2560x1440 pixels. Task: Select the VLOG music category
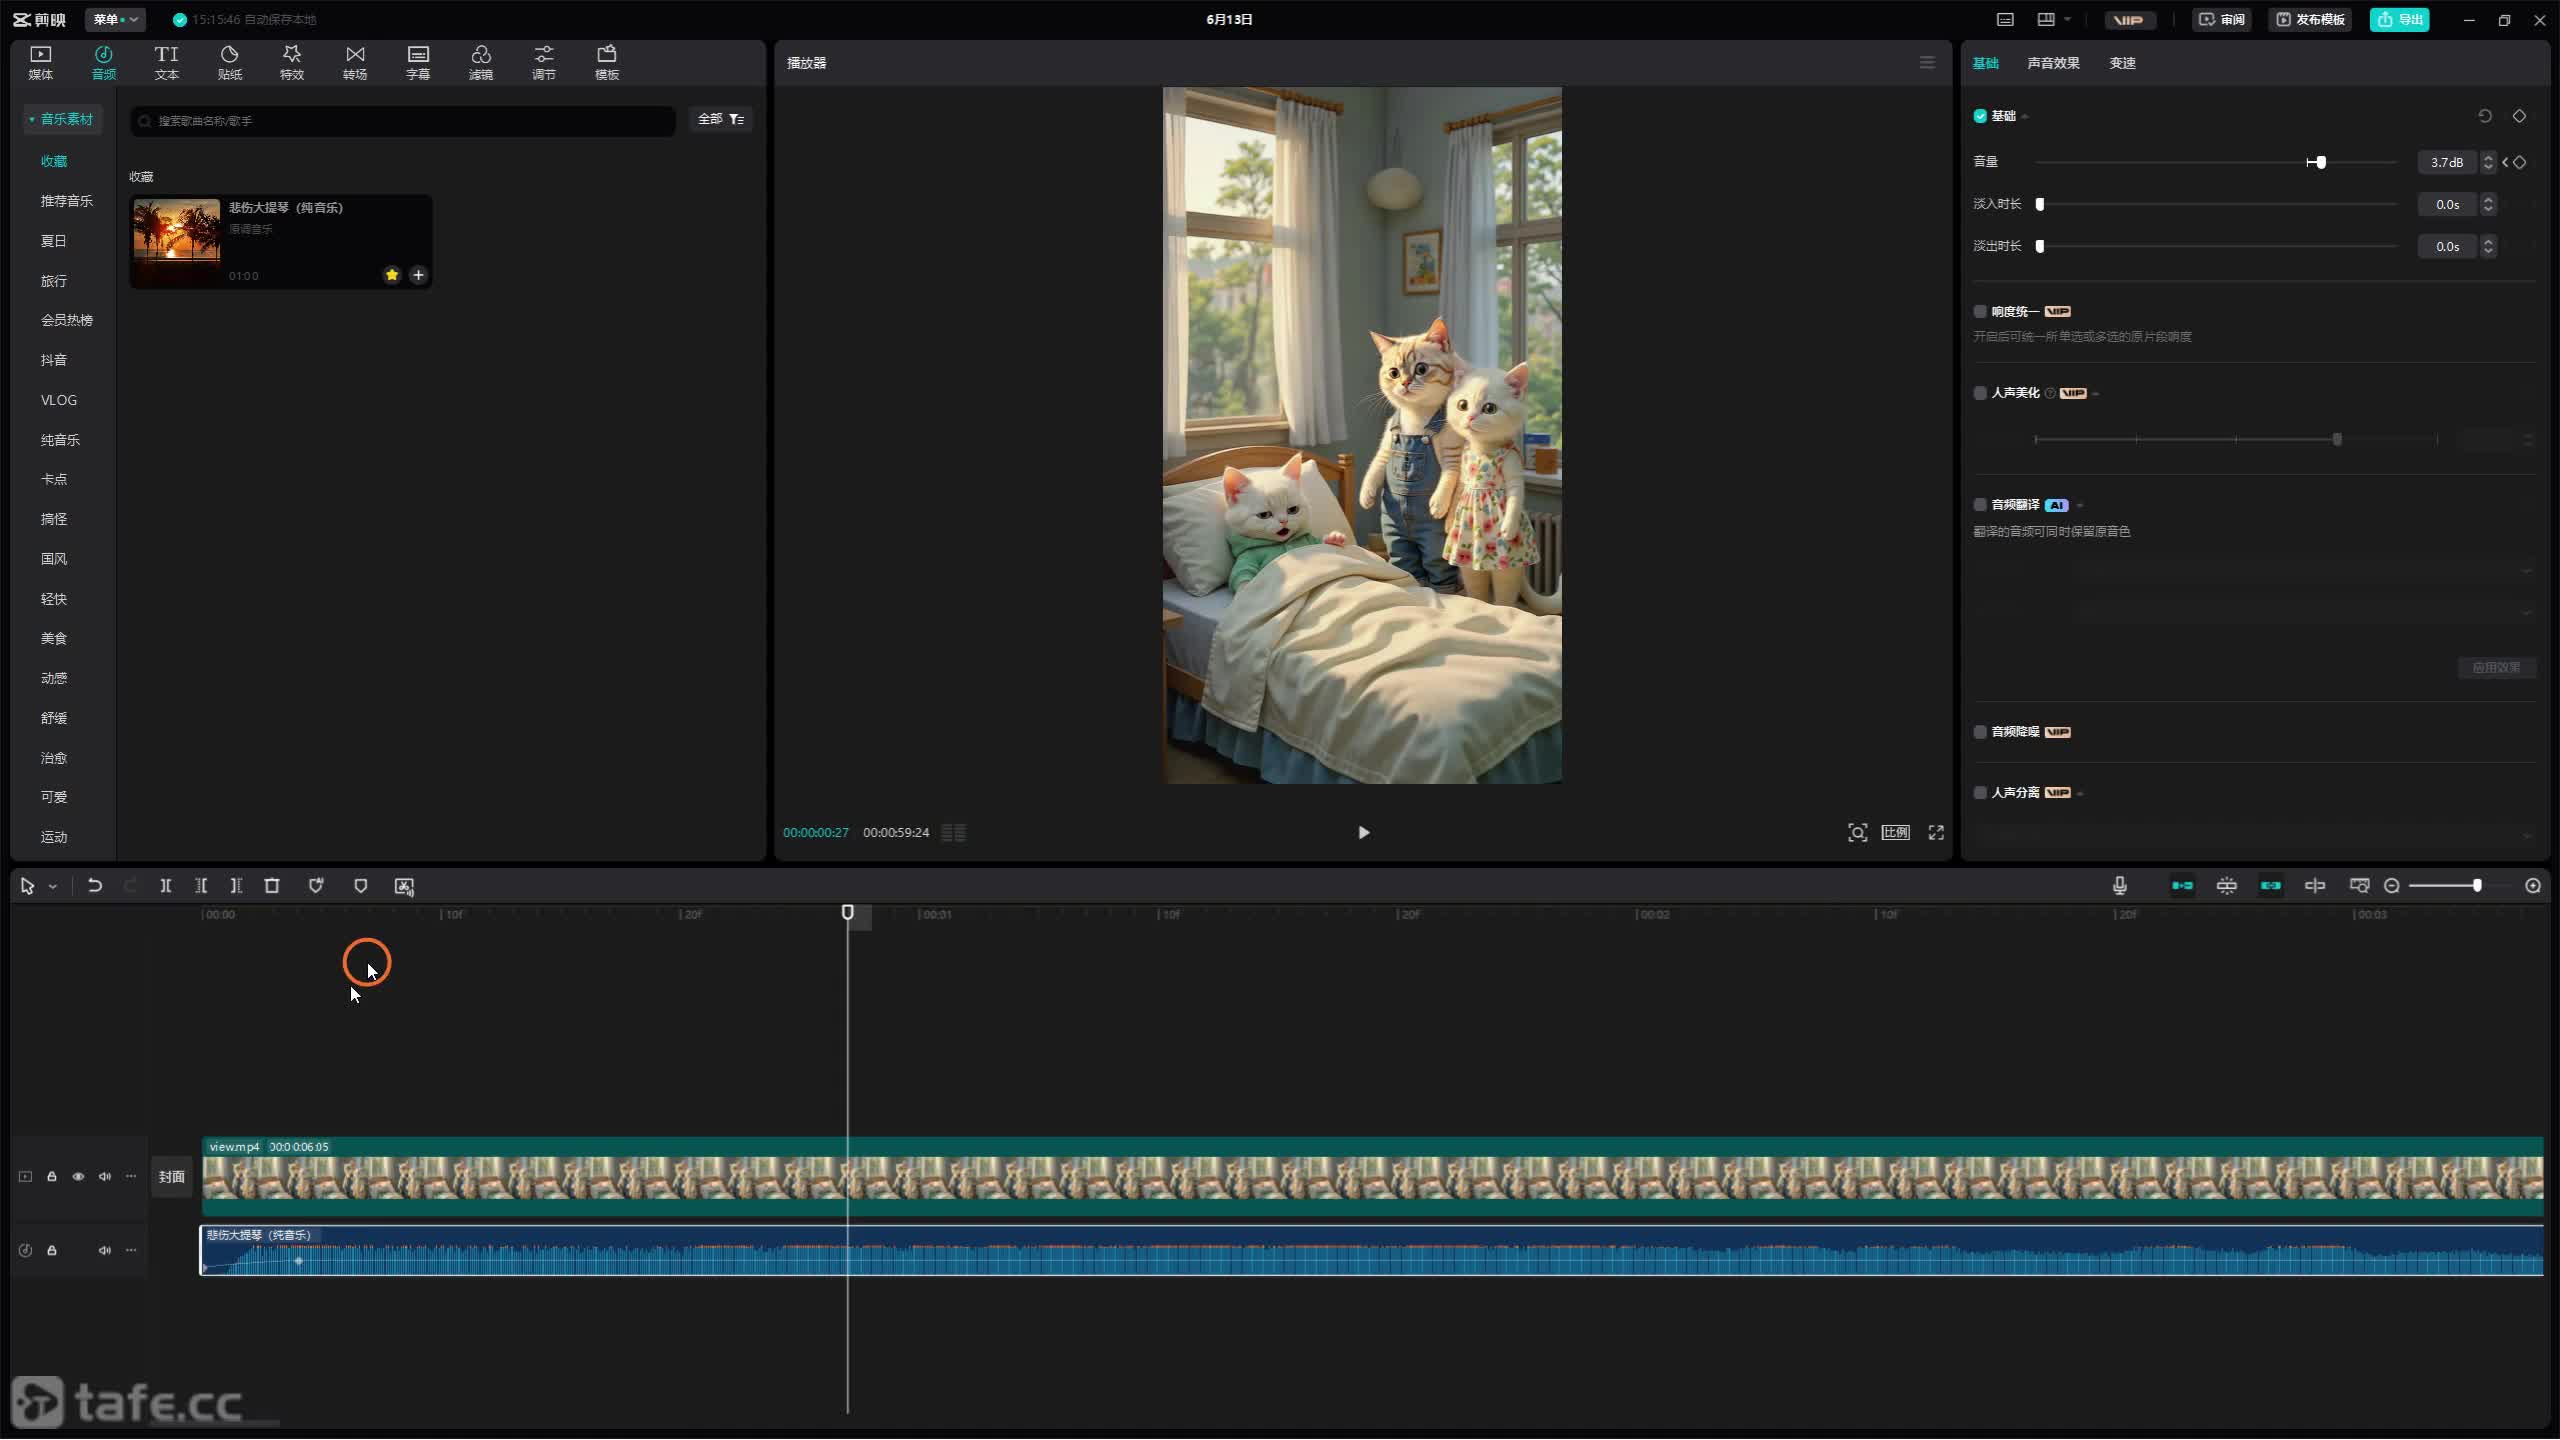click(x=58, y=400)
